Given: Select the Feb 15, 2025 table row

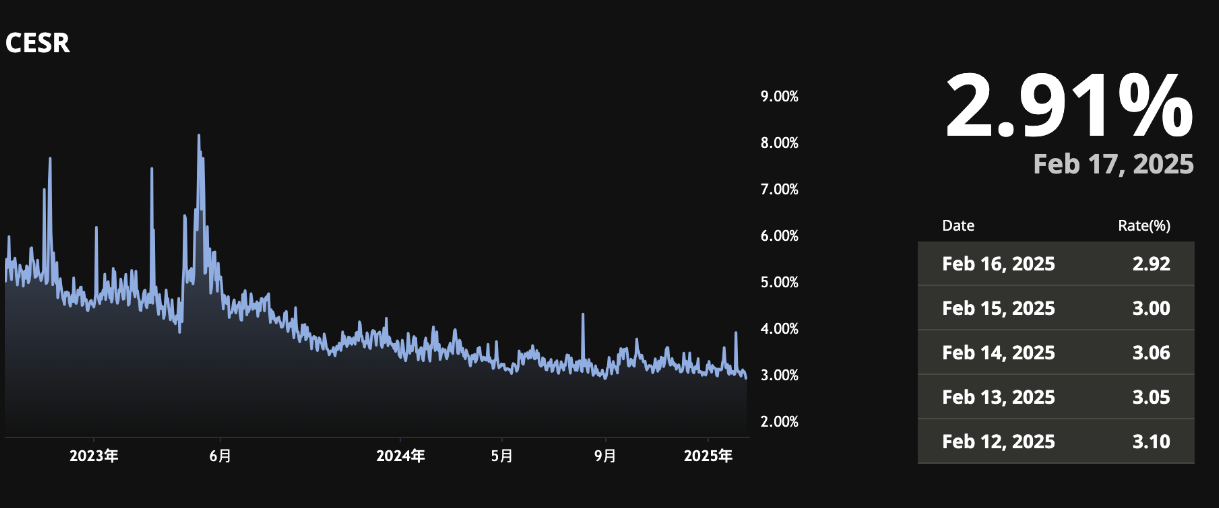Looking at the screenshot, I should (1055, 308).
